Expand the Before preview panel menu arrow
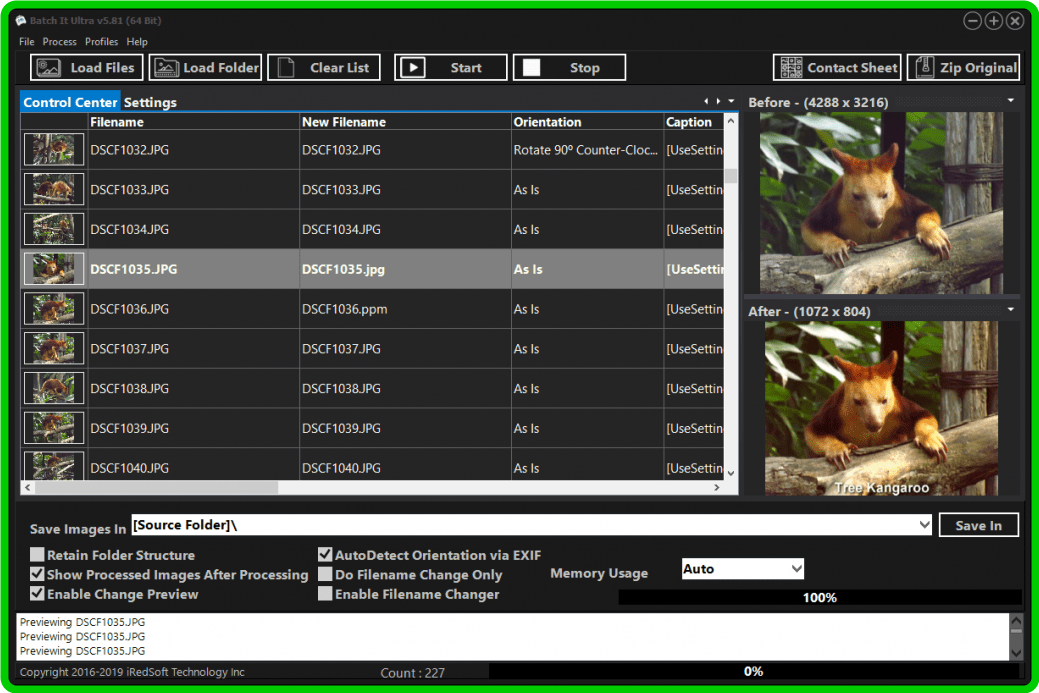The height and width of the screenshot is (693, 1039). 1011,101
